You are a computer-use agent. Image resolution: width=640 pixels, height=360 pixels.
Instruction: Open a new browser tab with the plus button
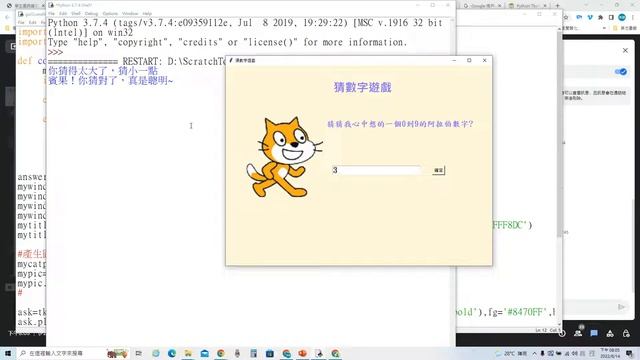tap(557, 6)
